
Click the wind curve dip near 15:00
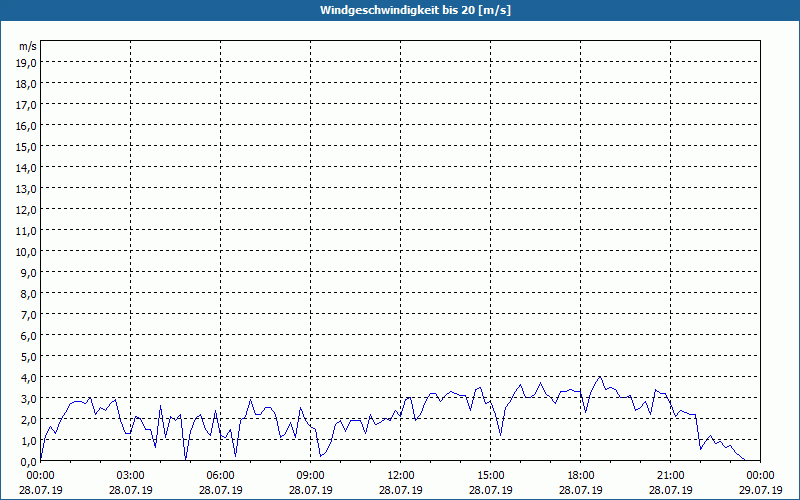click(x=501, y=435)
